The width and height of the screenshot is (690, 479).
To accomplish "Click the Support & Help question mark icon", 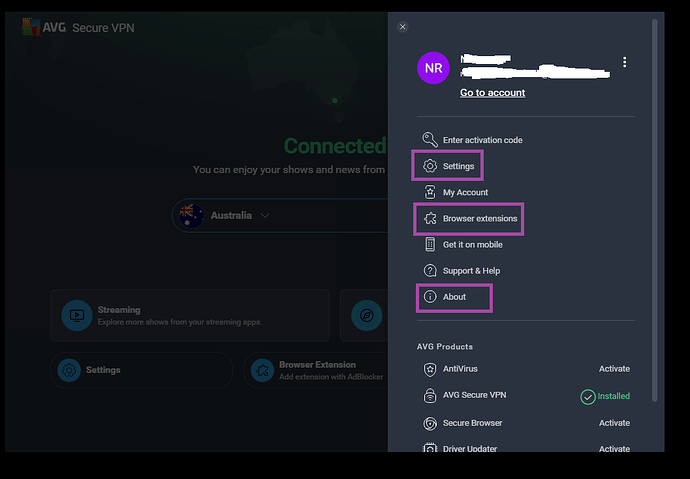I will (x=430, y=270).
